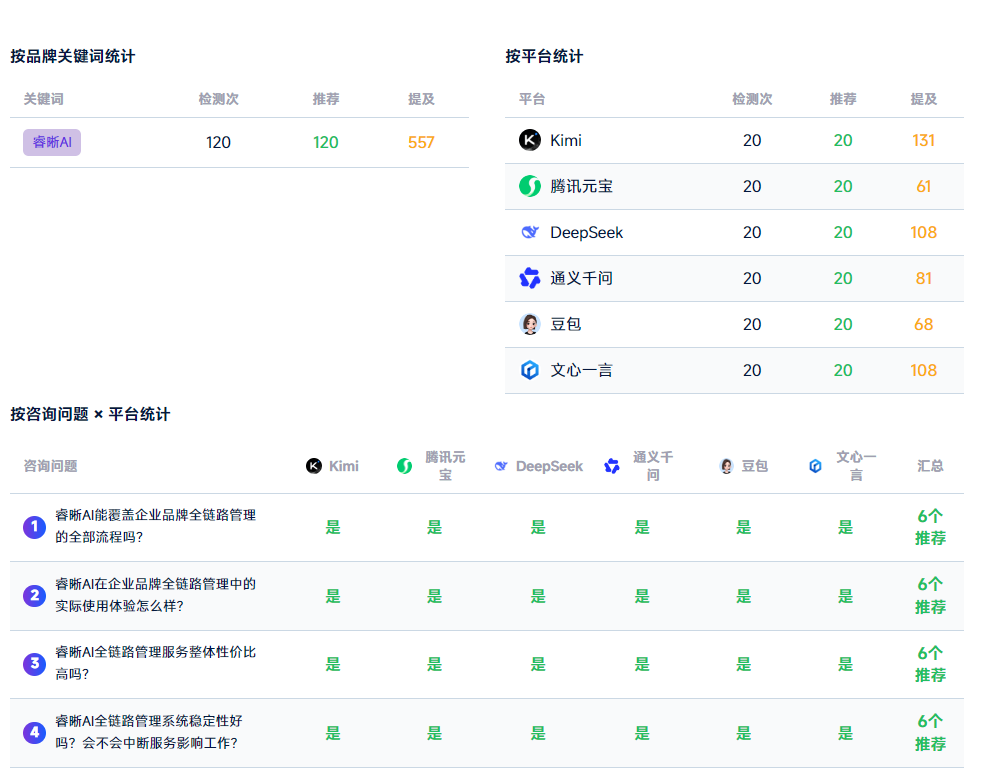This screenshot has height=775, width=991.
Task: Click the 通义千问 platform name
Action: [581, 278]
